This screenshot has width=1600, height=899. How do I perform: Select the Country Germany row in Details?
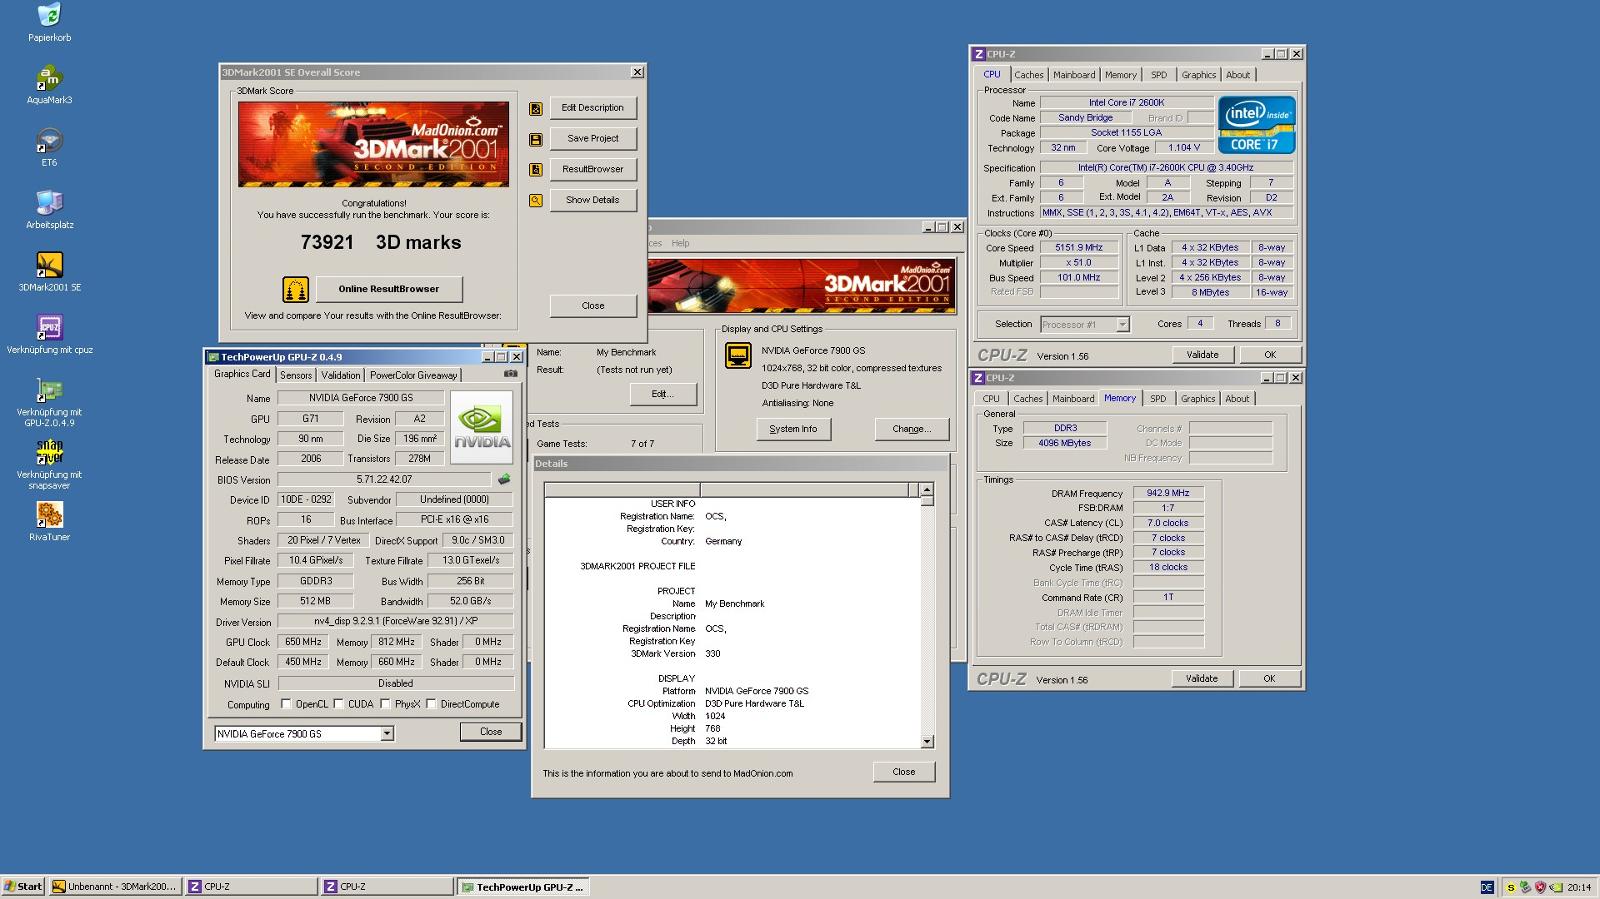pyautogui.click(x=732, y=541)
